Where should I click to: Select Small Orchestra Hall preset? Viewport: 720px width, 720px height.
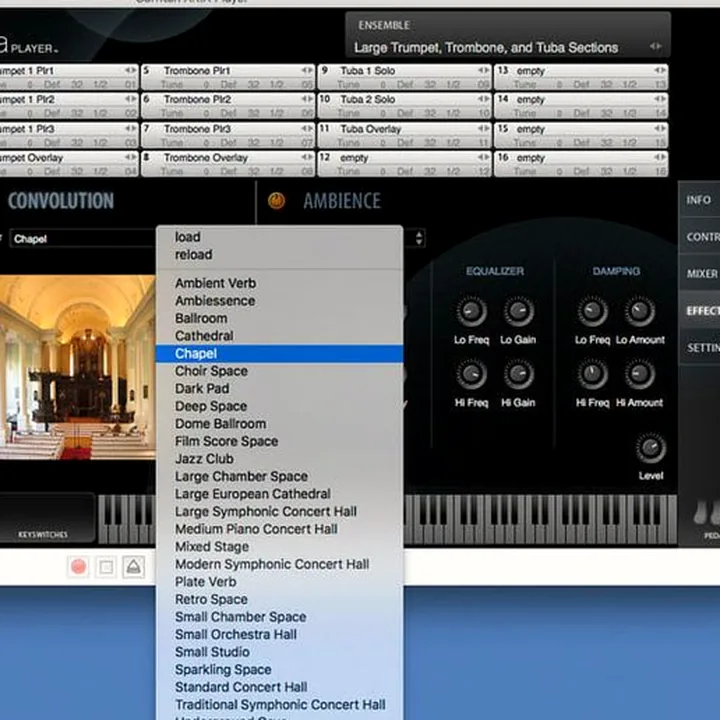tap(280, 634)
